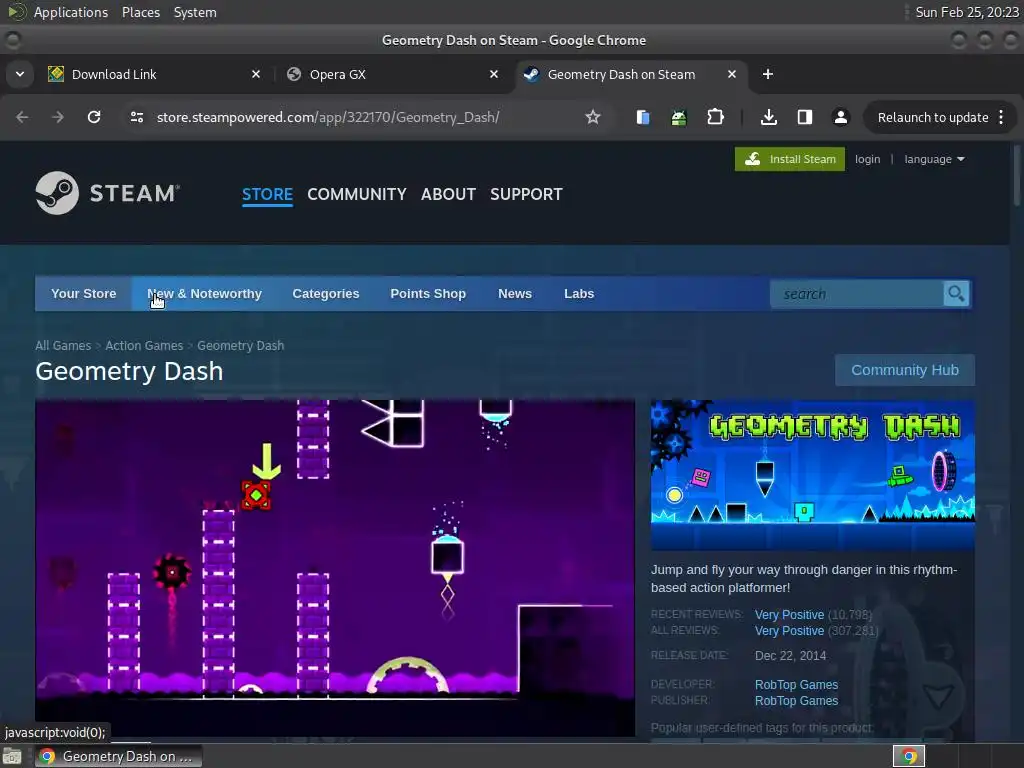Click the All Games breadcrumb
1024x768 pixels.
pyautogui.click(x=63, y=345)
